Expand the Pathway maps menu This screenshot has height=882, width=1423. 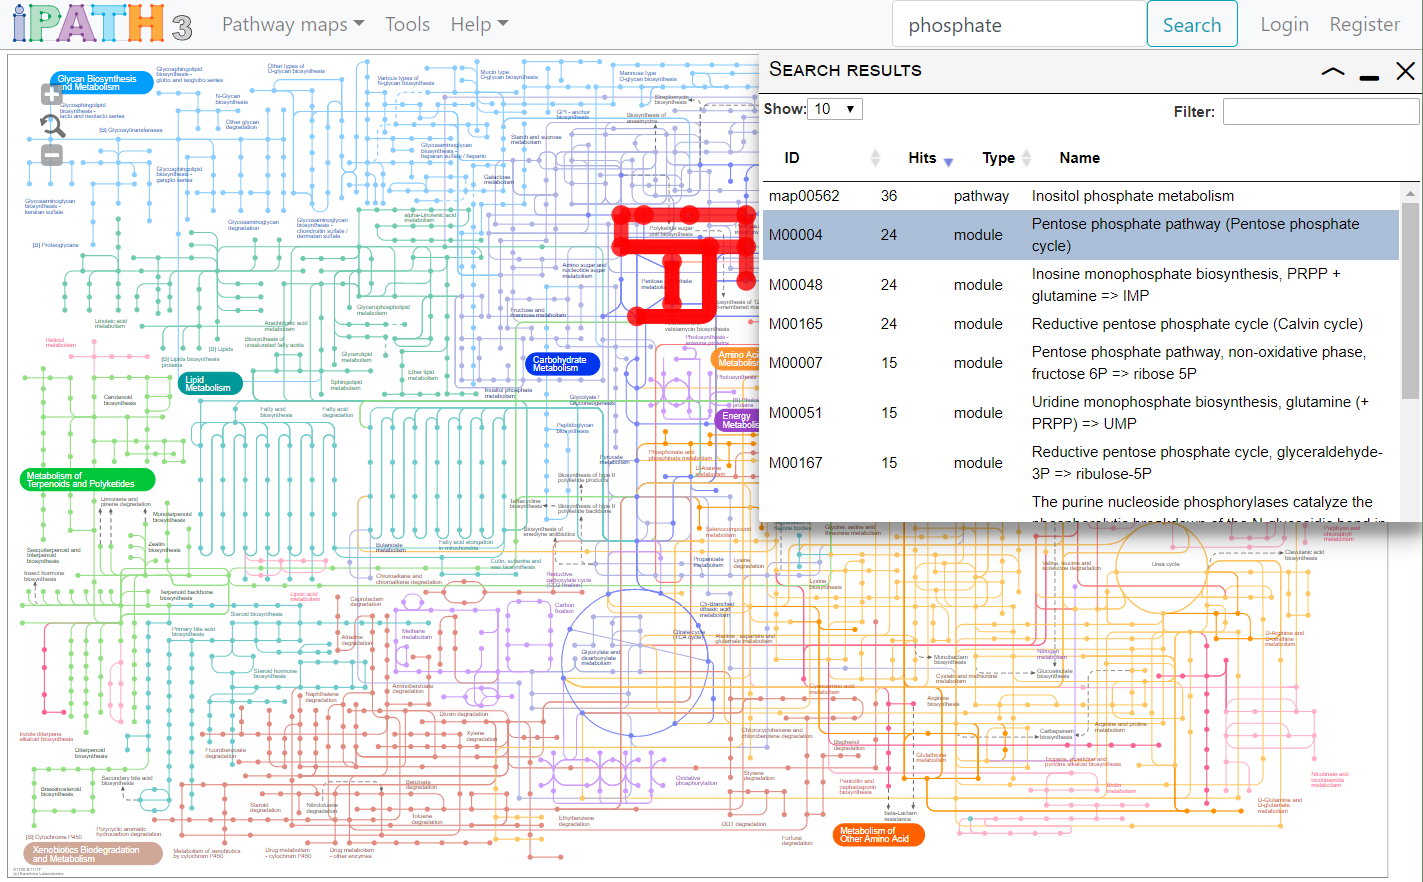pos(292,24)
